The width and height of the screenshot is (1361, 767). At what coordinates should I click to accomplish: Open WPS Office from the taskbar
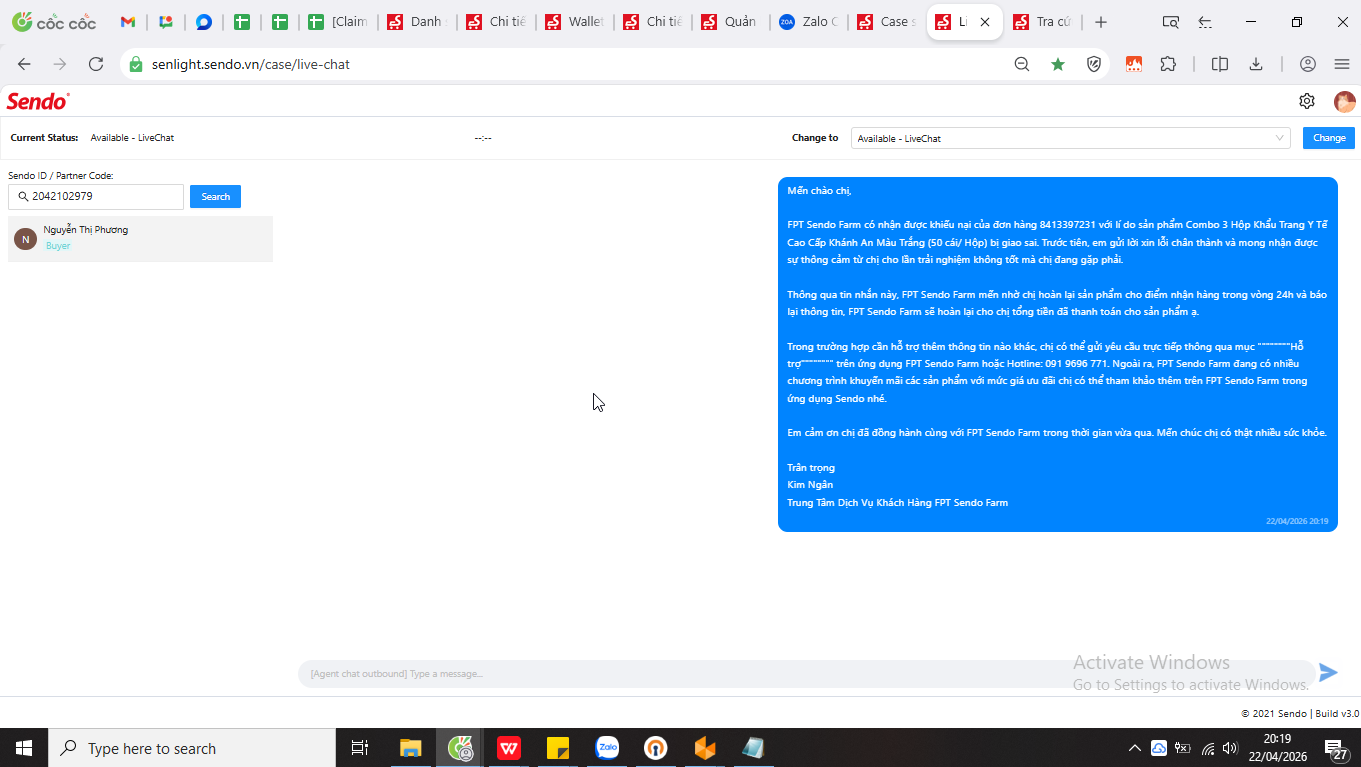pos(509,748)
